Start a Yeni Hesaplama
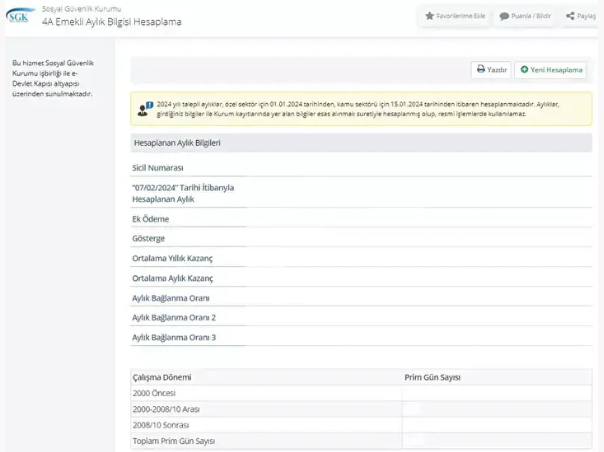This screenshot has width=604, height=452. coord(550,70)
